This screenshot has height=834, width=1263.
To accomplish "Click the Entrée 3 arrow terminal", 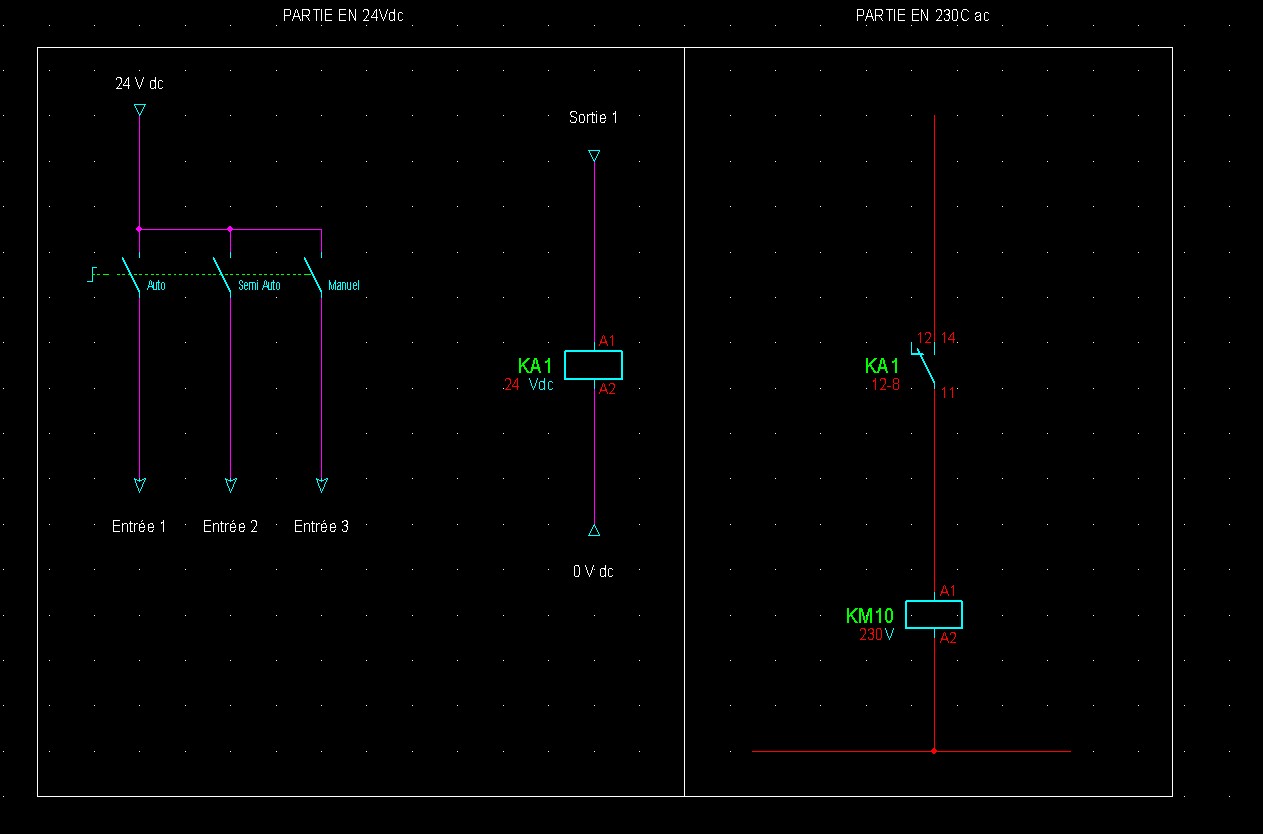I will click(x=322, y=485).
